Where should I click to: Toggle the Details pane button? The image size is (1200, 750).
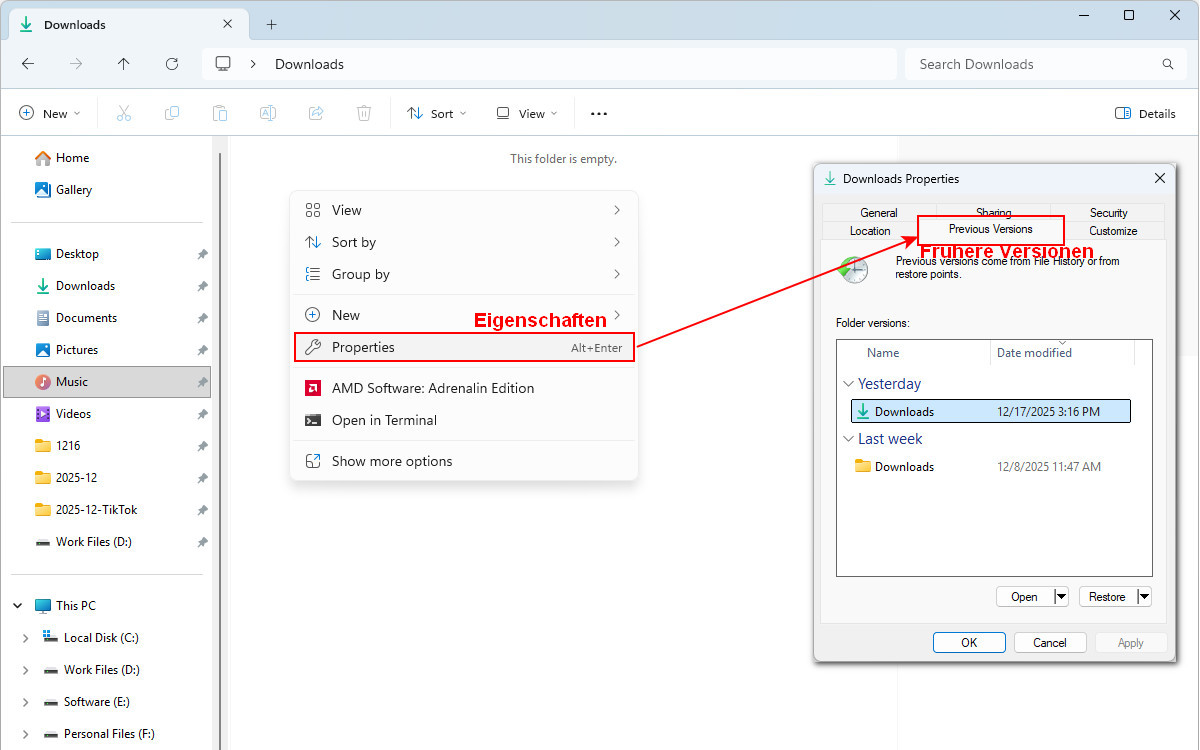tap(1145, 114)
